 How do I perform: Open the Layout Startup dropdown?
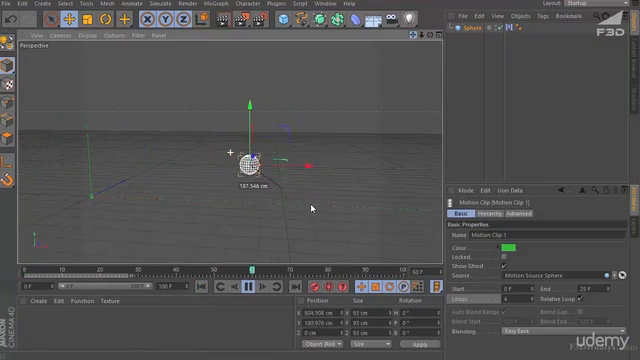[x=596, y=3]
